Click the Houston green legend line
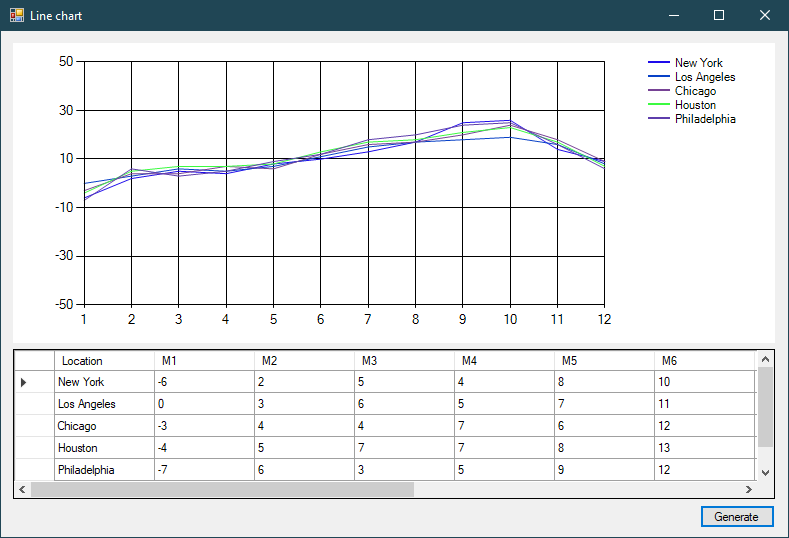789x538 pixels. (x=659, y=105)
